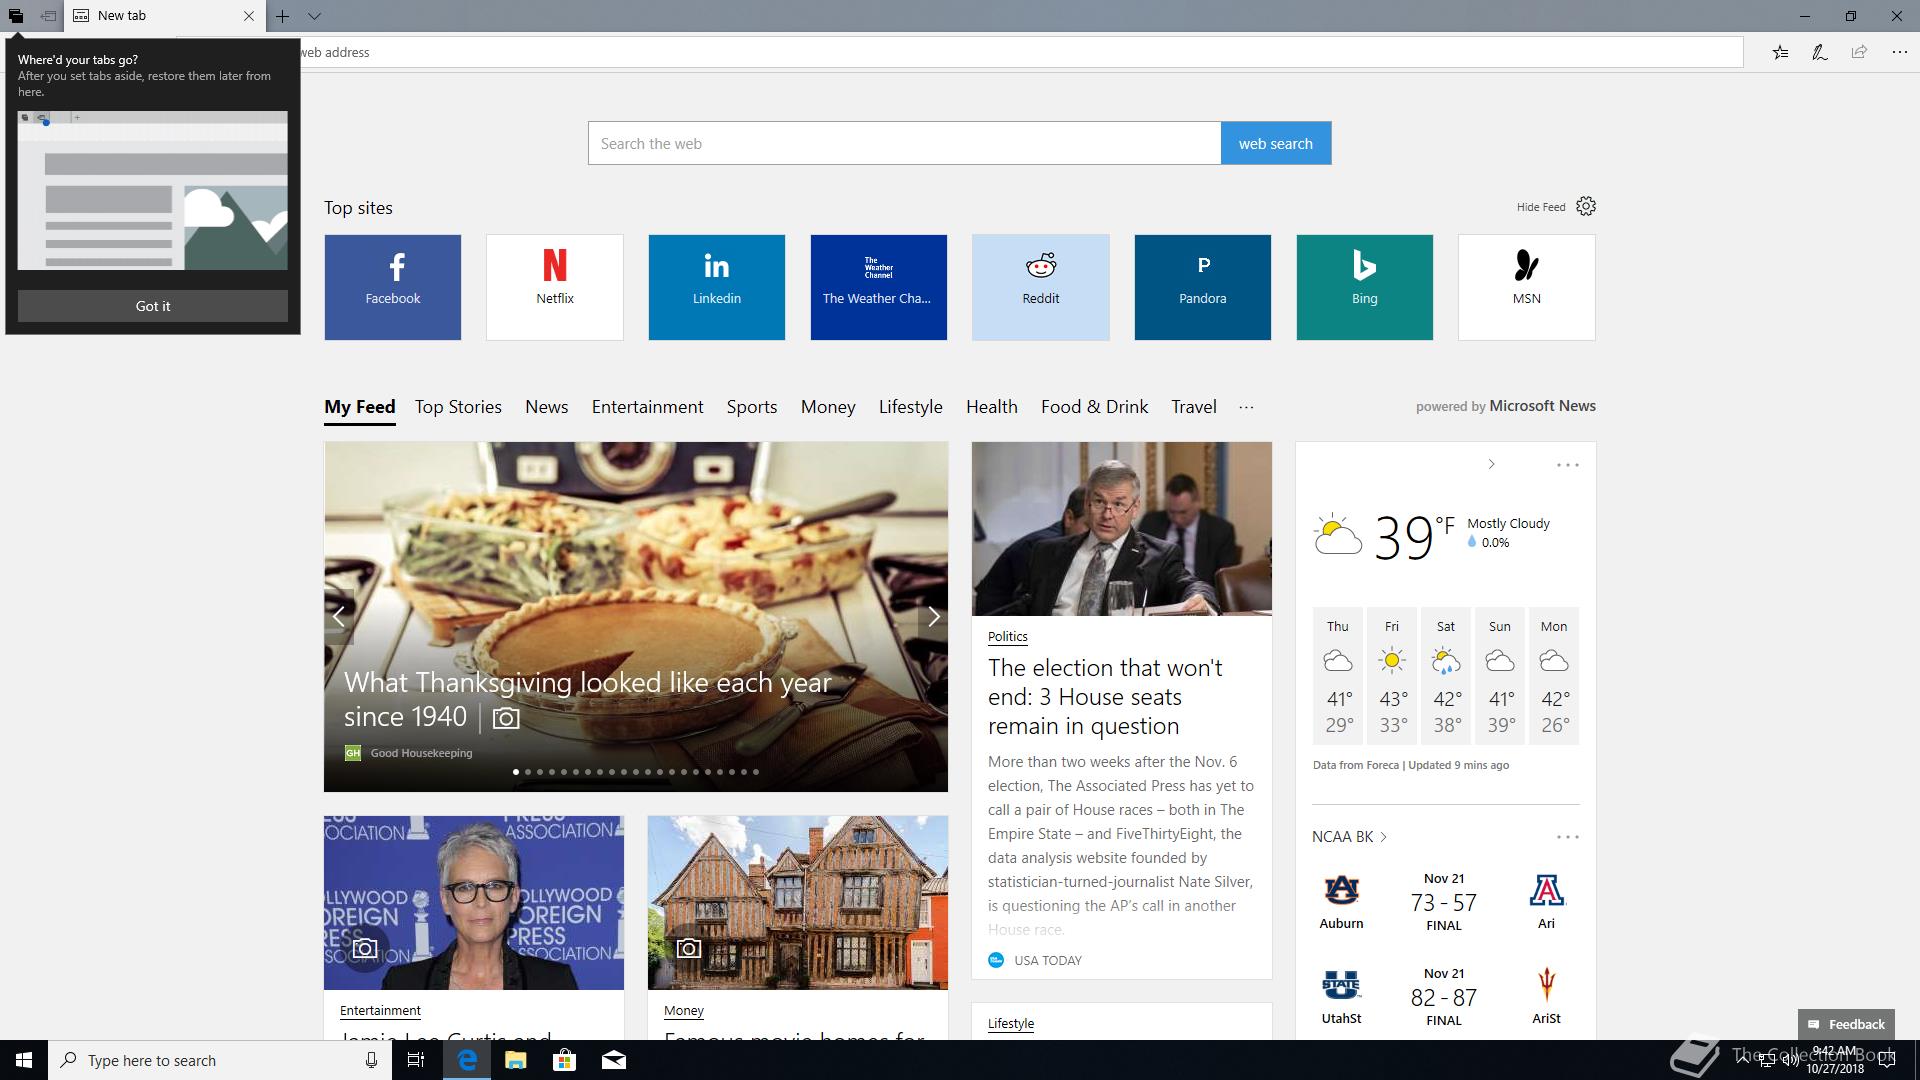This screenshot has width=1920, height=1080.
Task: Open the Windows Start menu
Action: (x=24, y=1060)
